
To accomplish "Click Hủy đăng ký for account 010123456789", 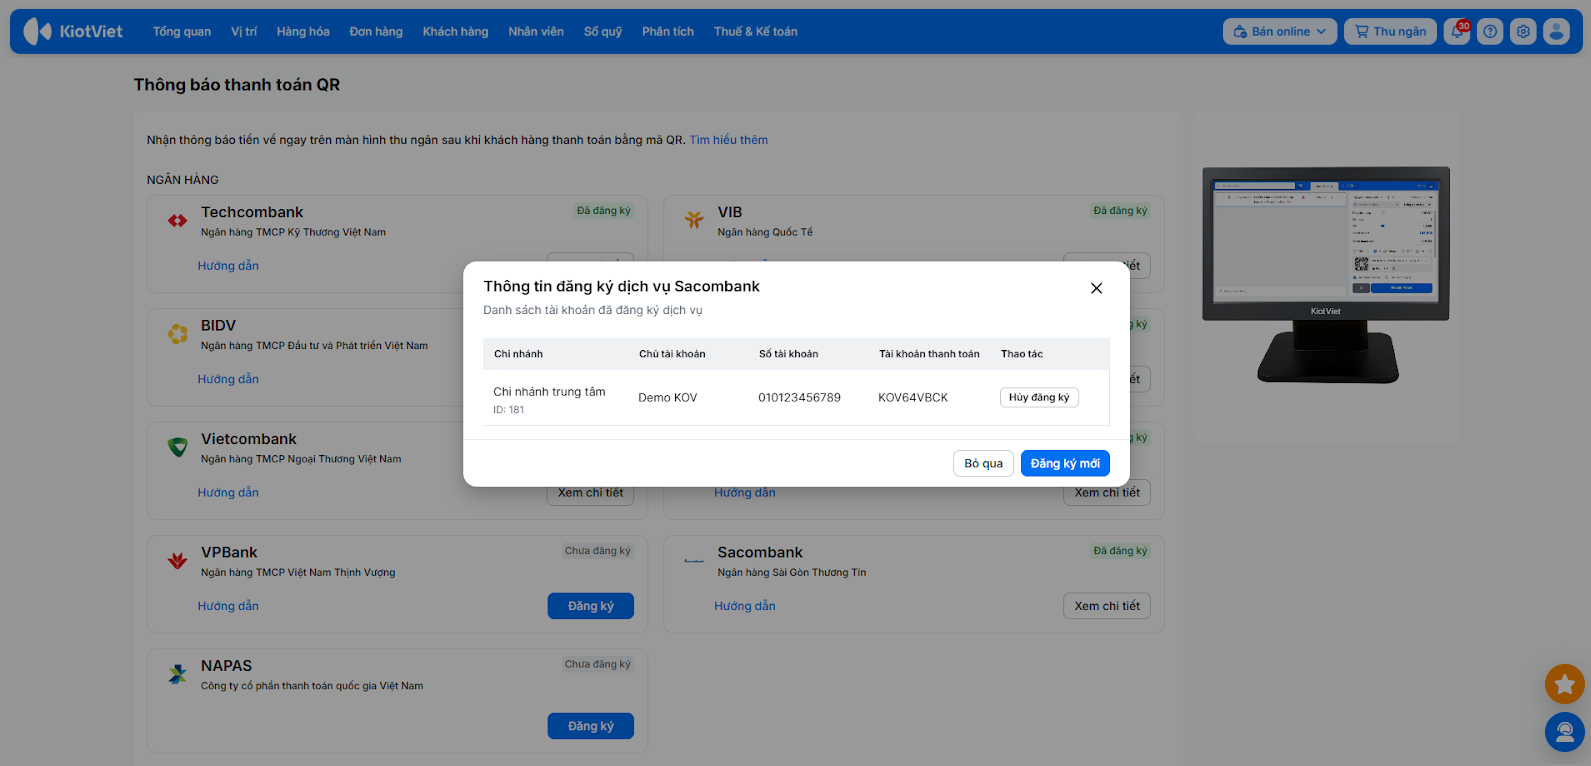I will (x=1039, y=397).
